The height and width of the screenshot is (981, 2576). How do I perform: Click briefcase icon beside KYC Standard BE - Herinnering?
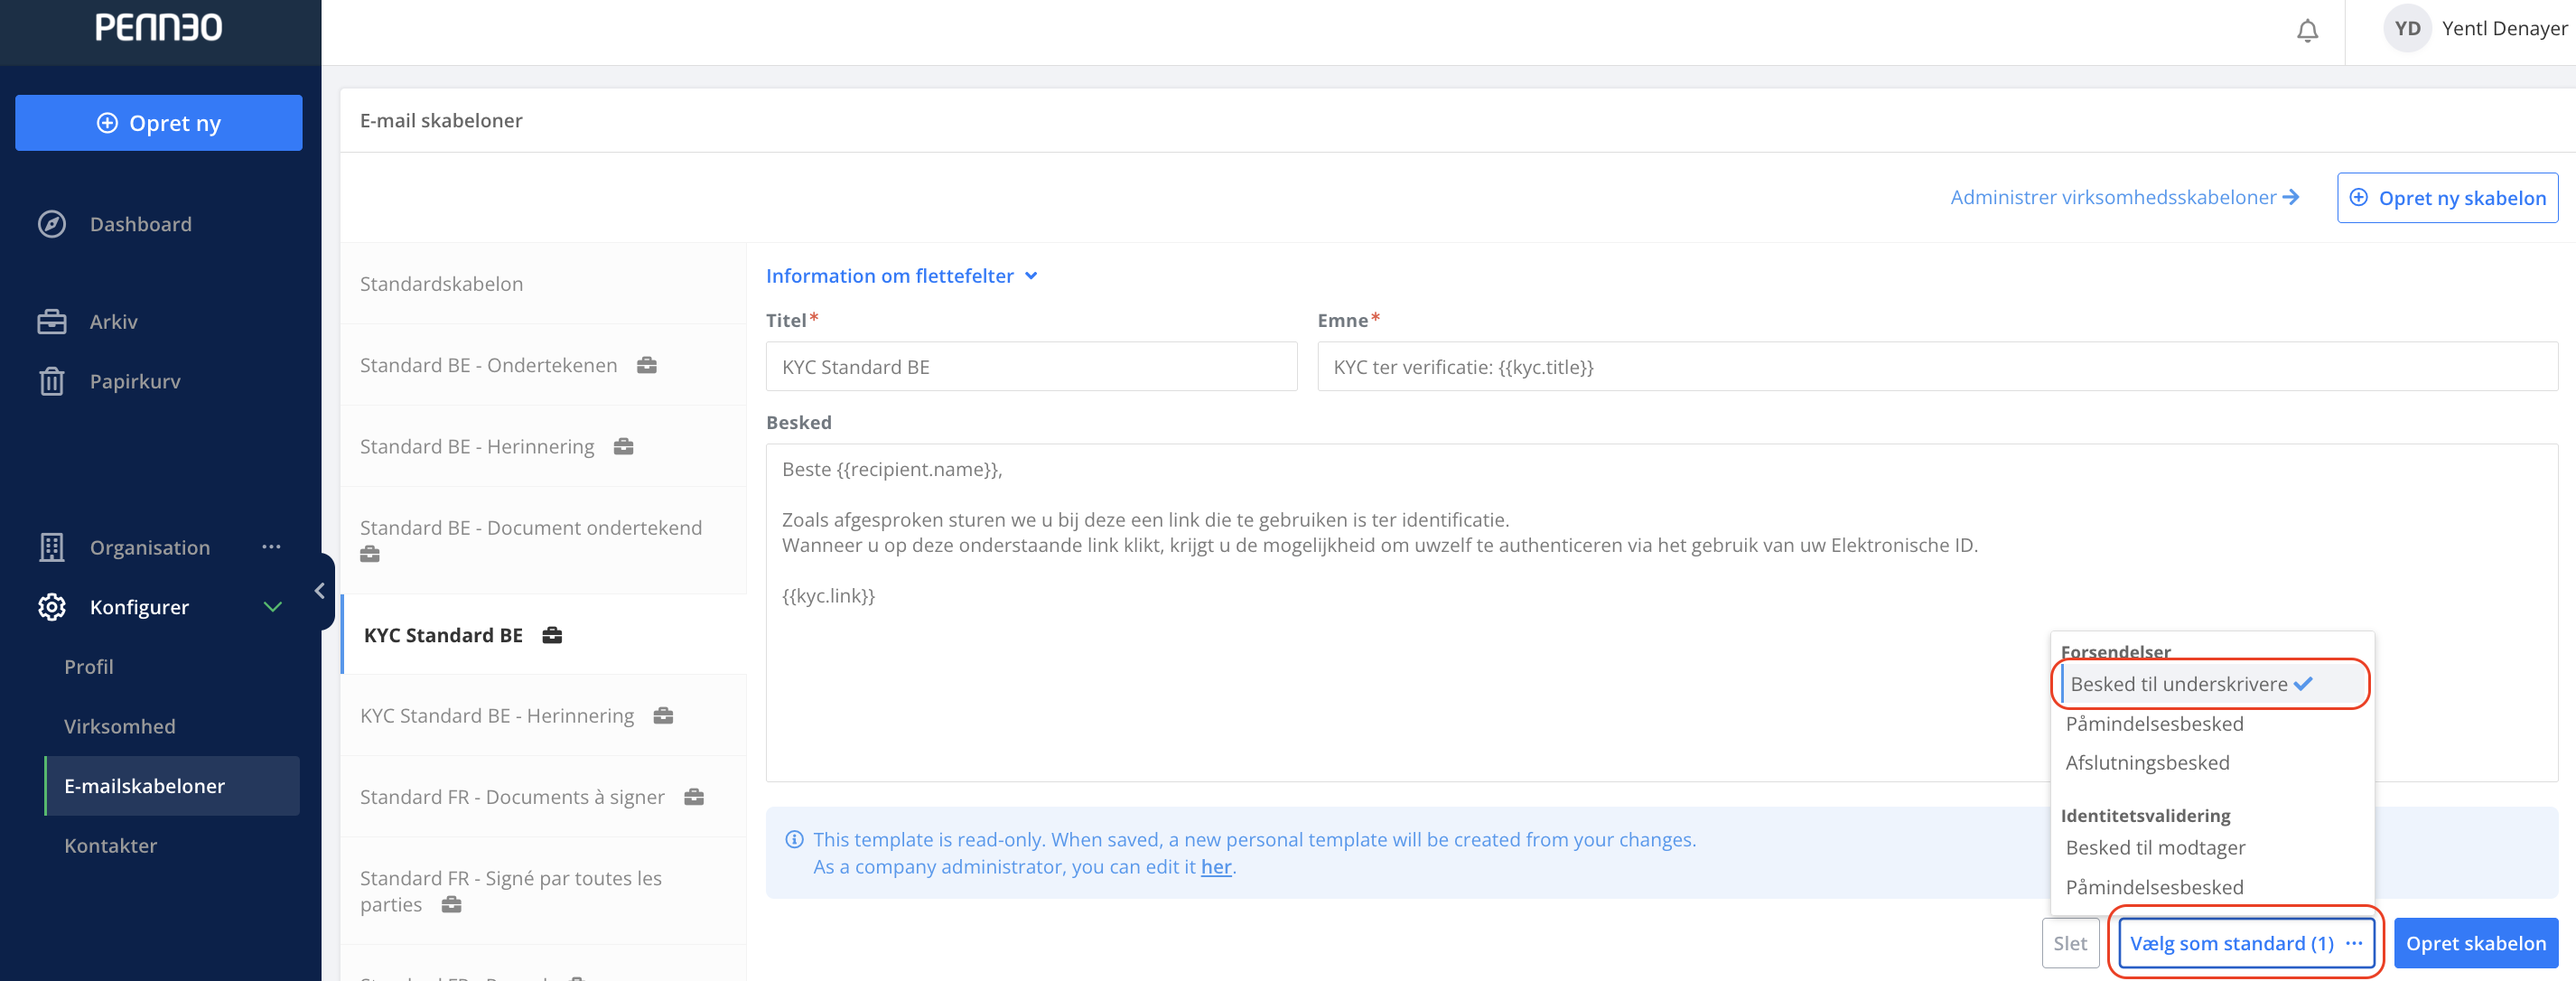click(x=663, y=716)
